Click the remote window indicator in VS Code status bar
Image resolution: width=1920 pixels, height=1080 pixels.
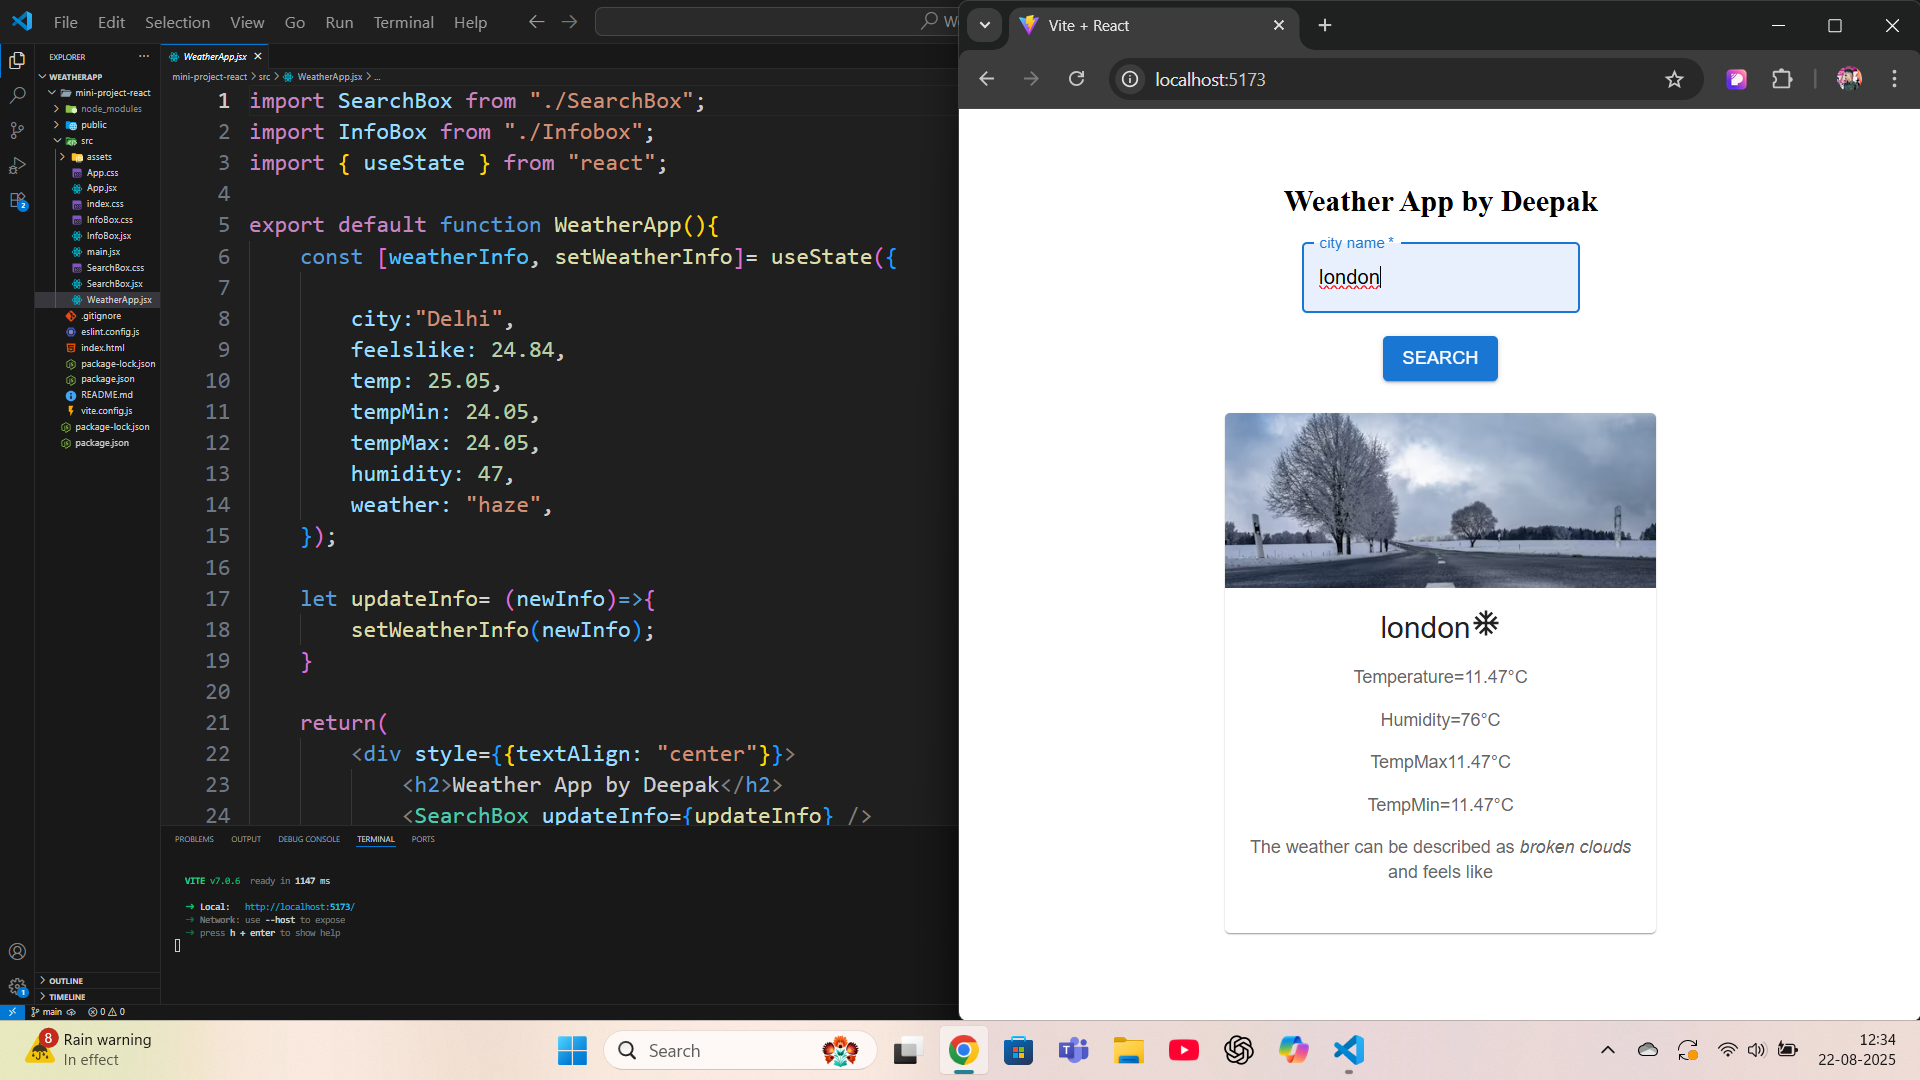(x=12, y=1012)
